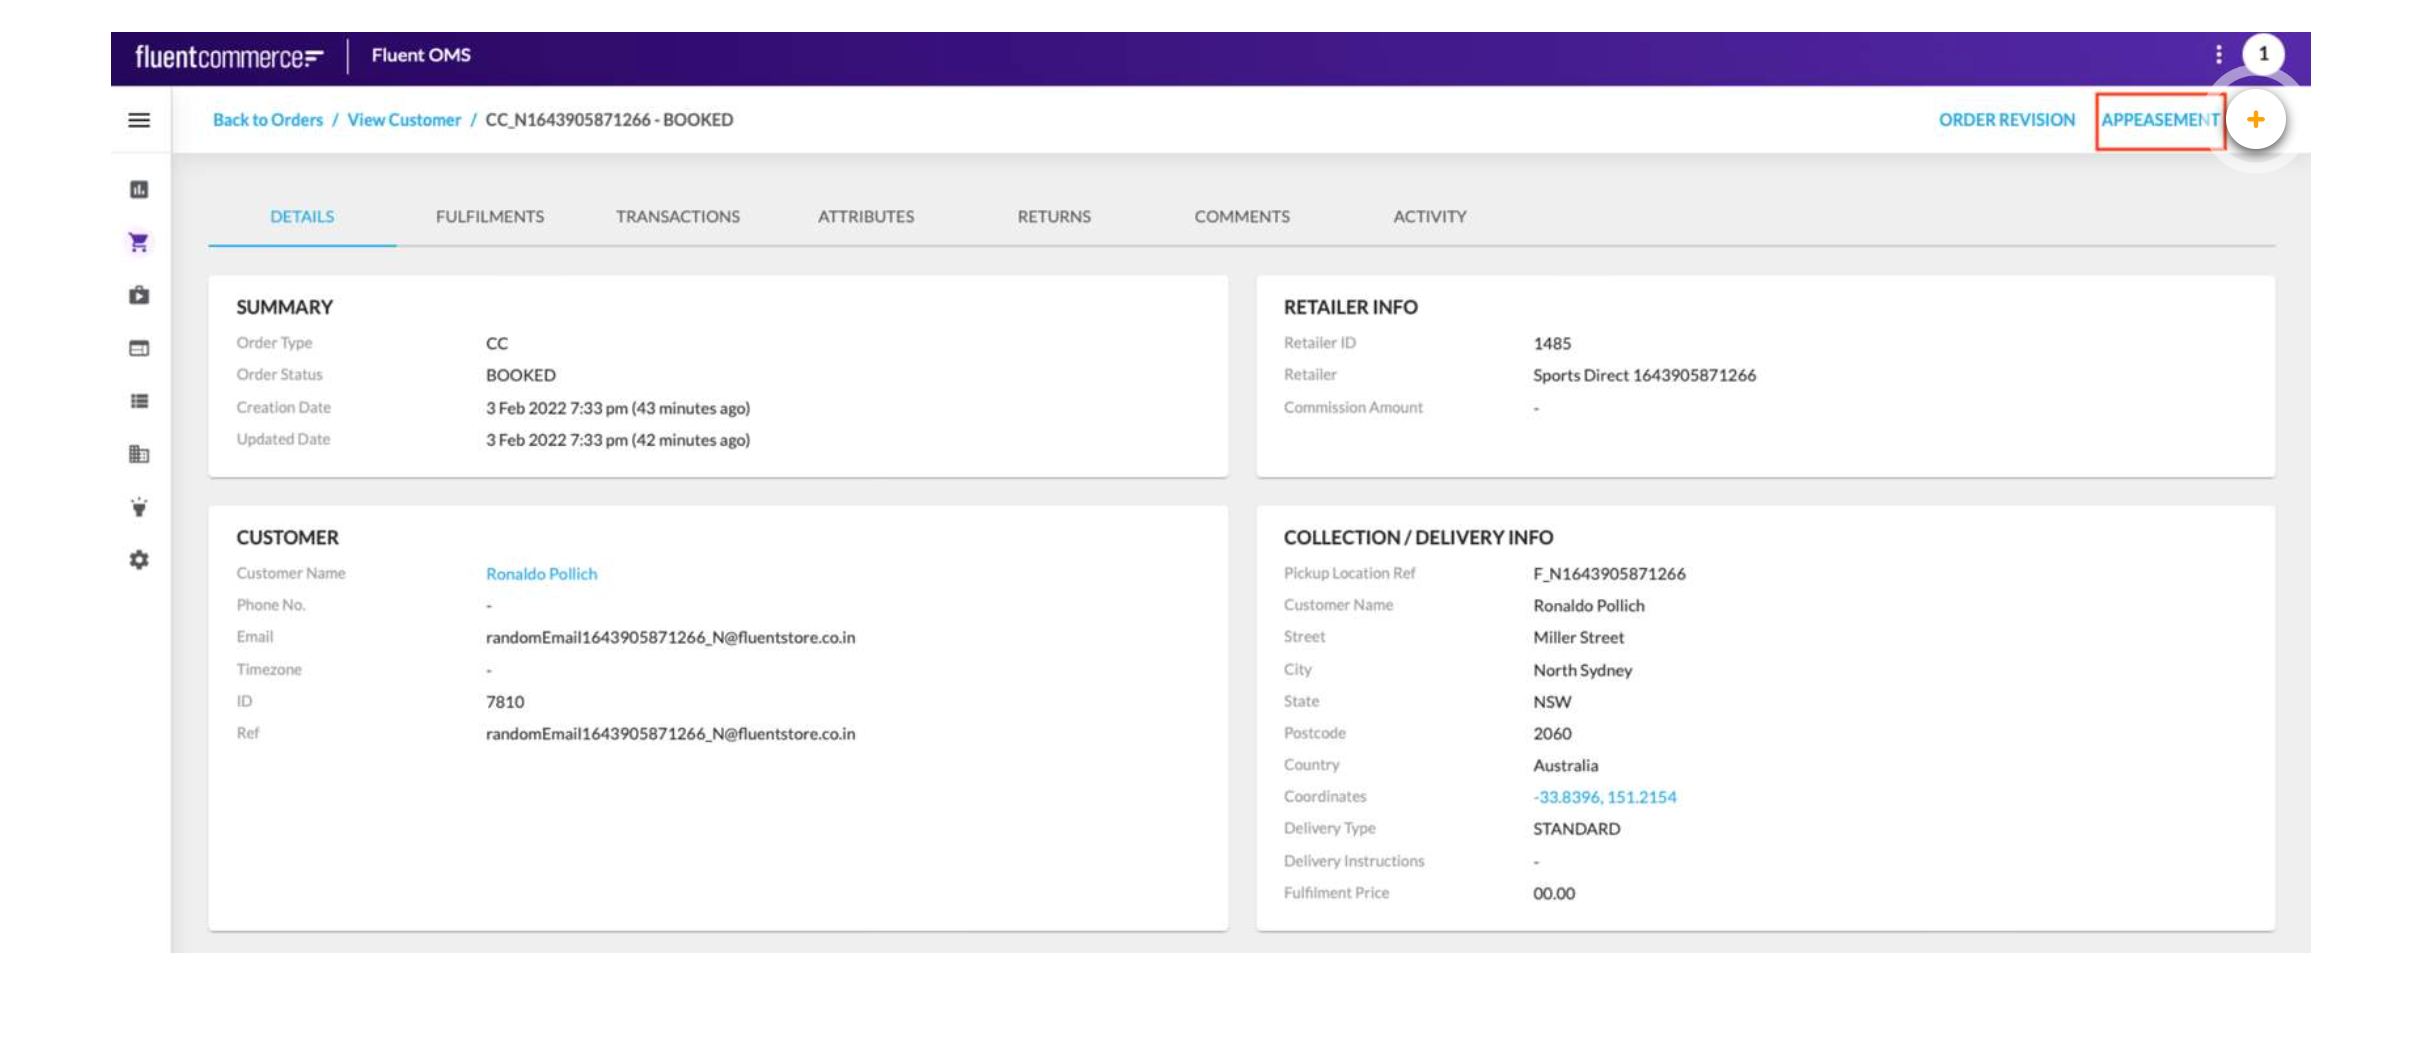
Task: Open the bar chart dashboard icon
Action: (x=139, y=190)
